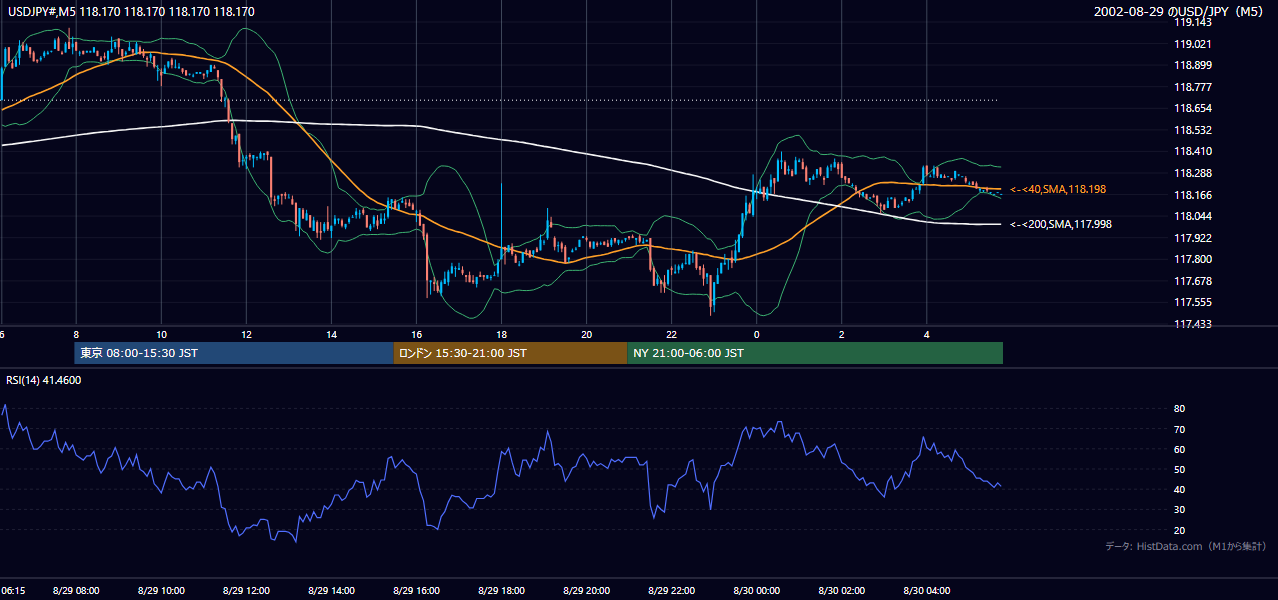Select the ロンドン 15:30-21:00 JST session bar
This screenshot has height=600, width=1278.
[x=510, y=353]
